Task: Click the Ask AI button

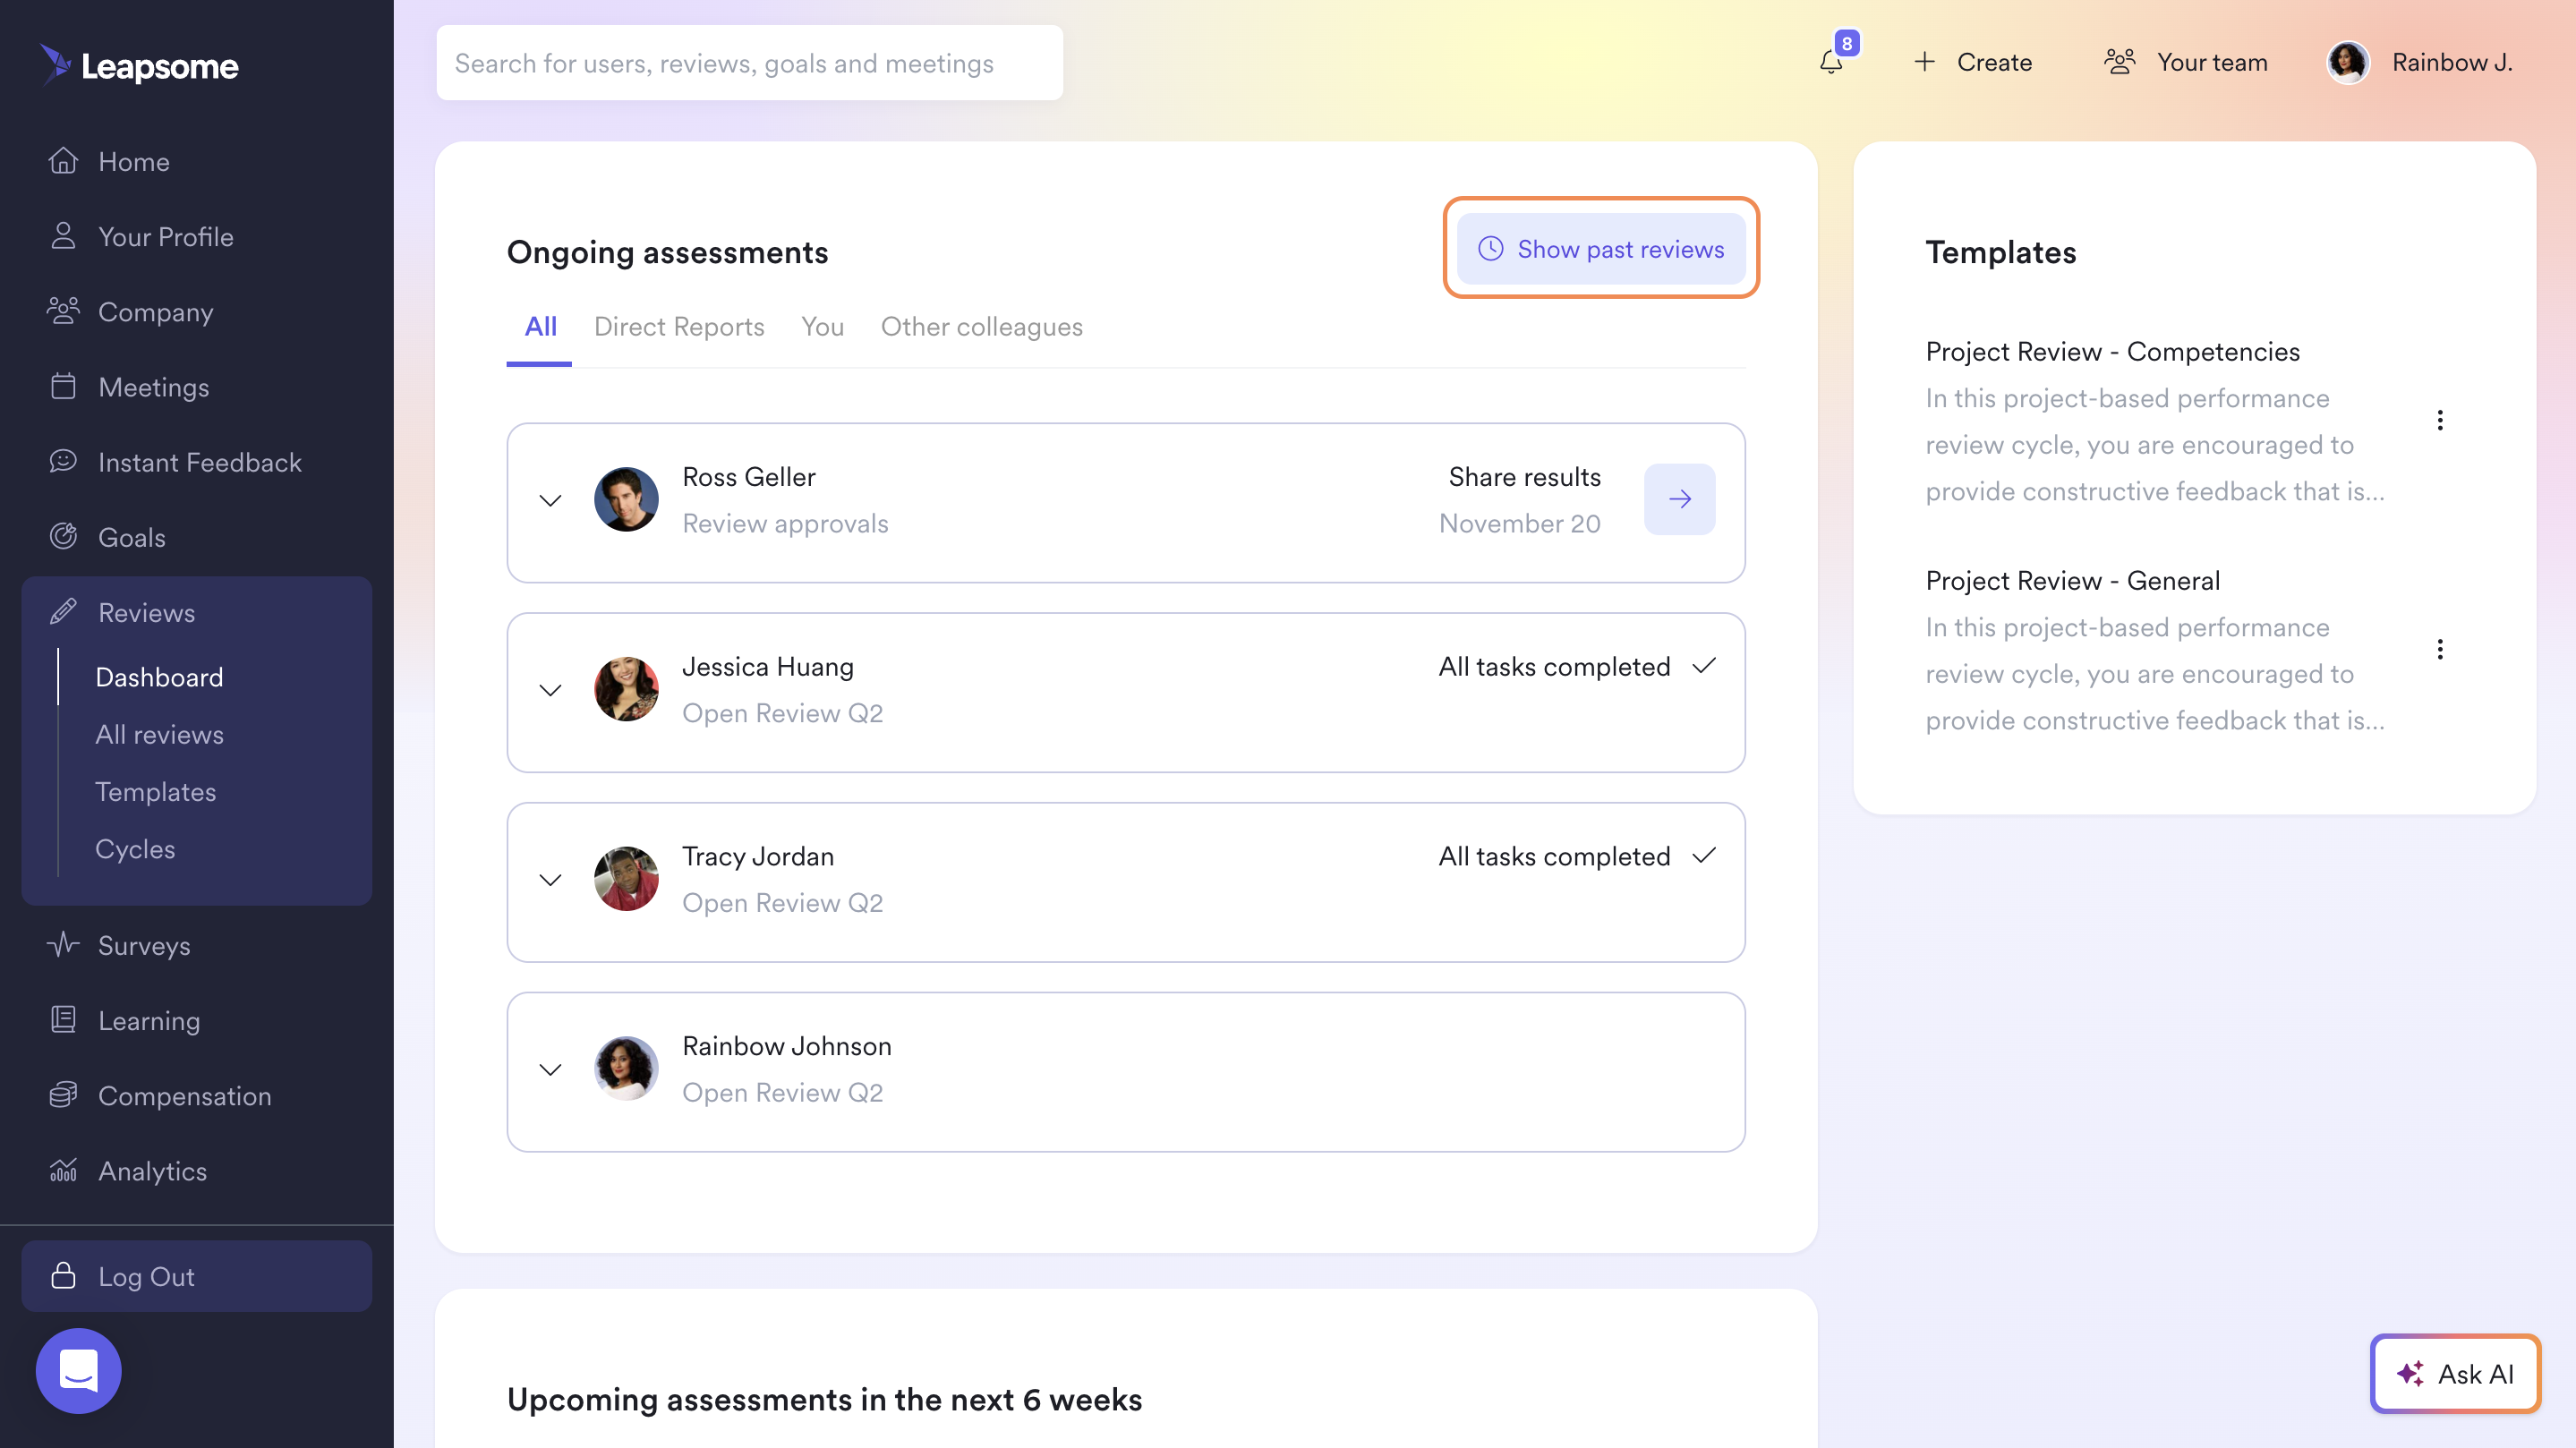Action: [2454, 1373]
